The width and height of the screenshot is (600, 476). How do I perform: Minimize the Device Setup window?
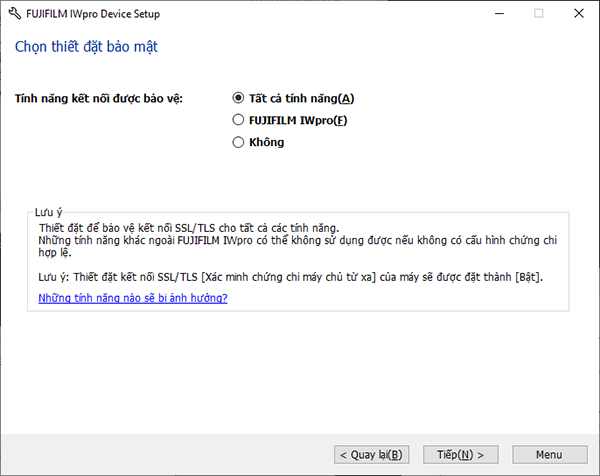pos(499,13)
